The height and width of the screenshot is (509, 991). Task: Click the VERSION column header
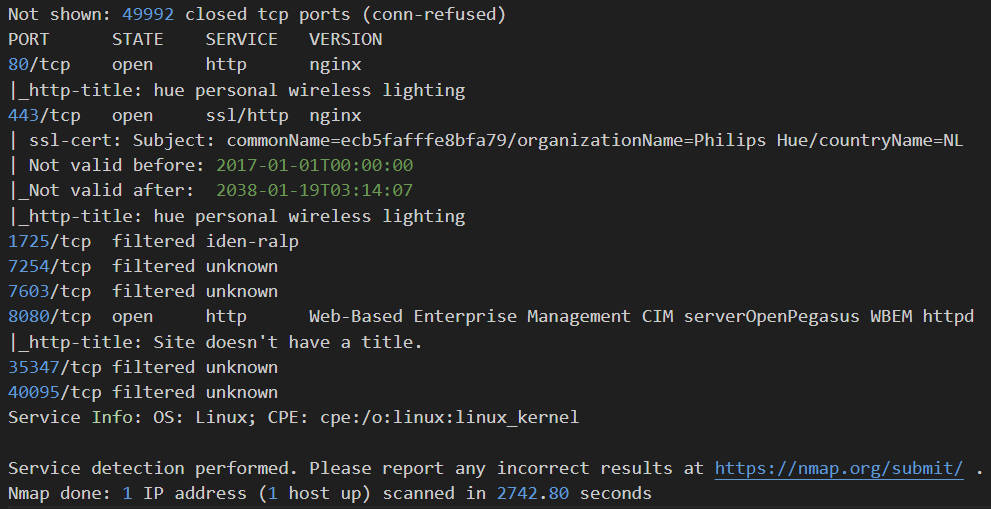(x=346, y=39)
